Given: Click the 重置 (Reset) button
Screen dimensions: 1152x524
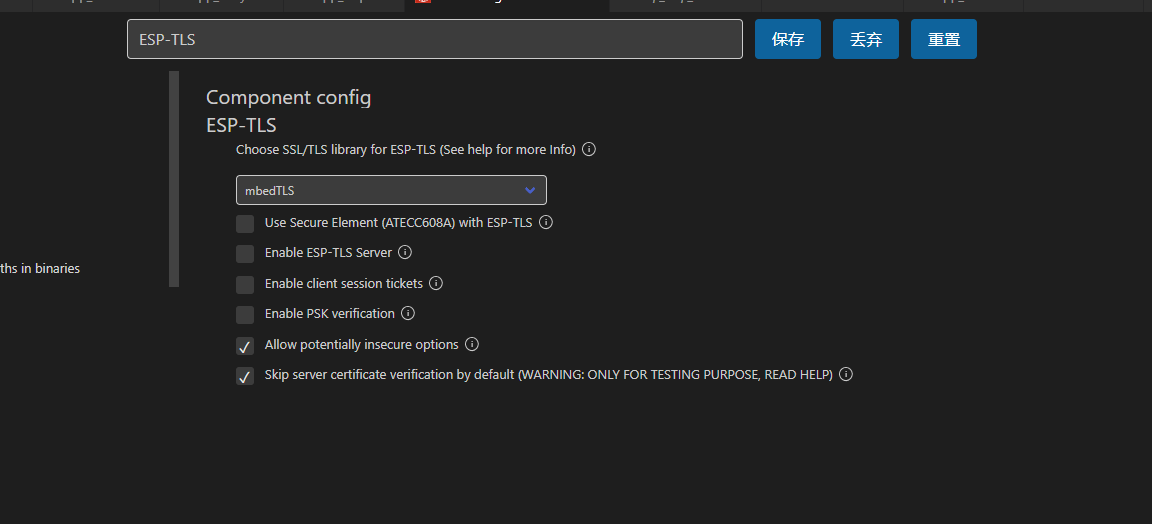Looking at the screenshot, I should (x=943, y=39).
